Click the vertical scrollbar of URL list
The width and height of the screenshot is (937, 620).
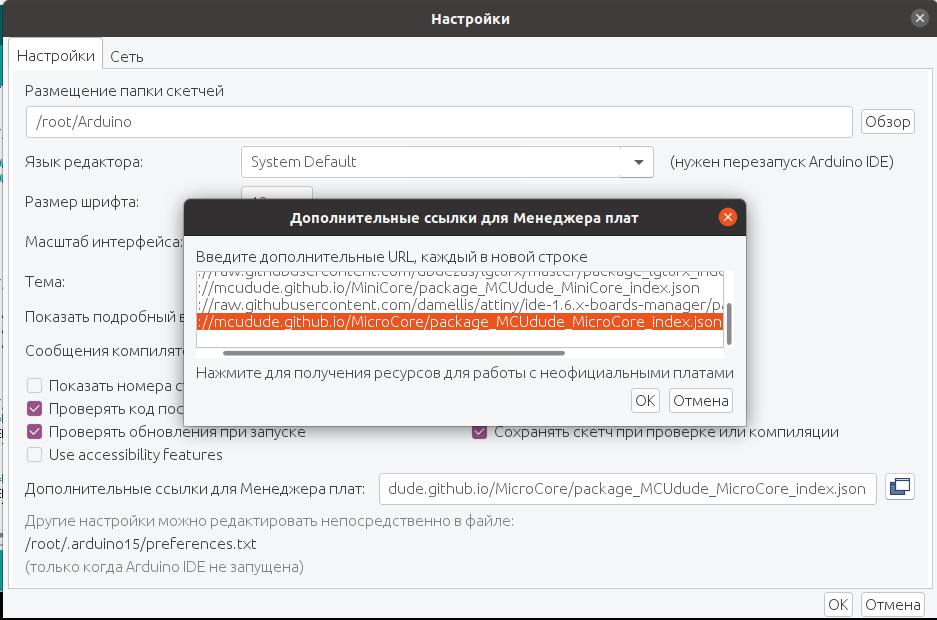point(729,323)
